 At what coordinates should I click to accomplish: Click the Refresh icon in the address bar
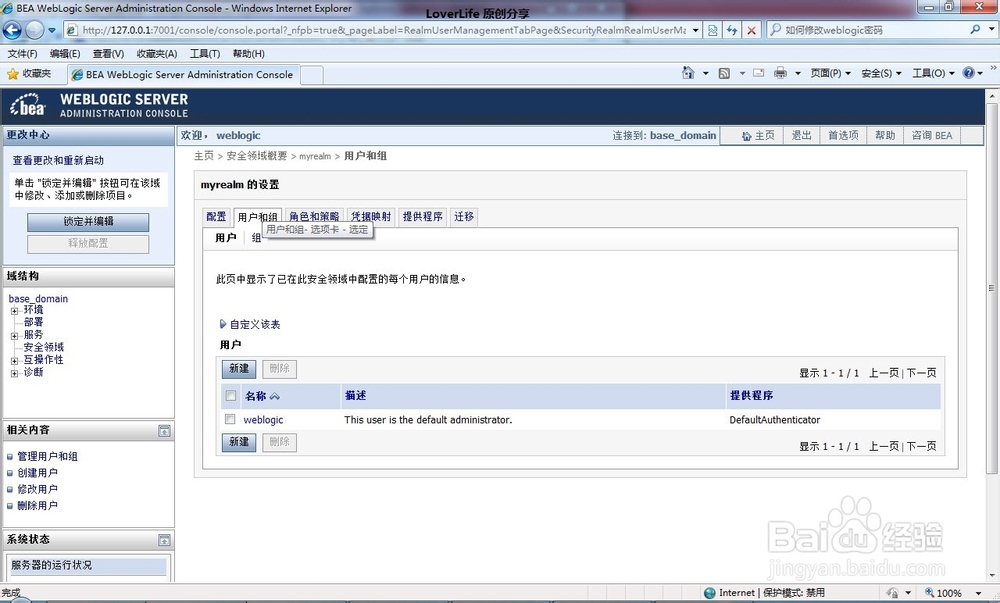coord(733,31)
